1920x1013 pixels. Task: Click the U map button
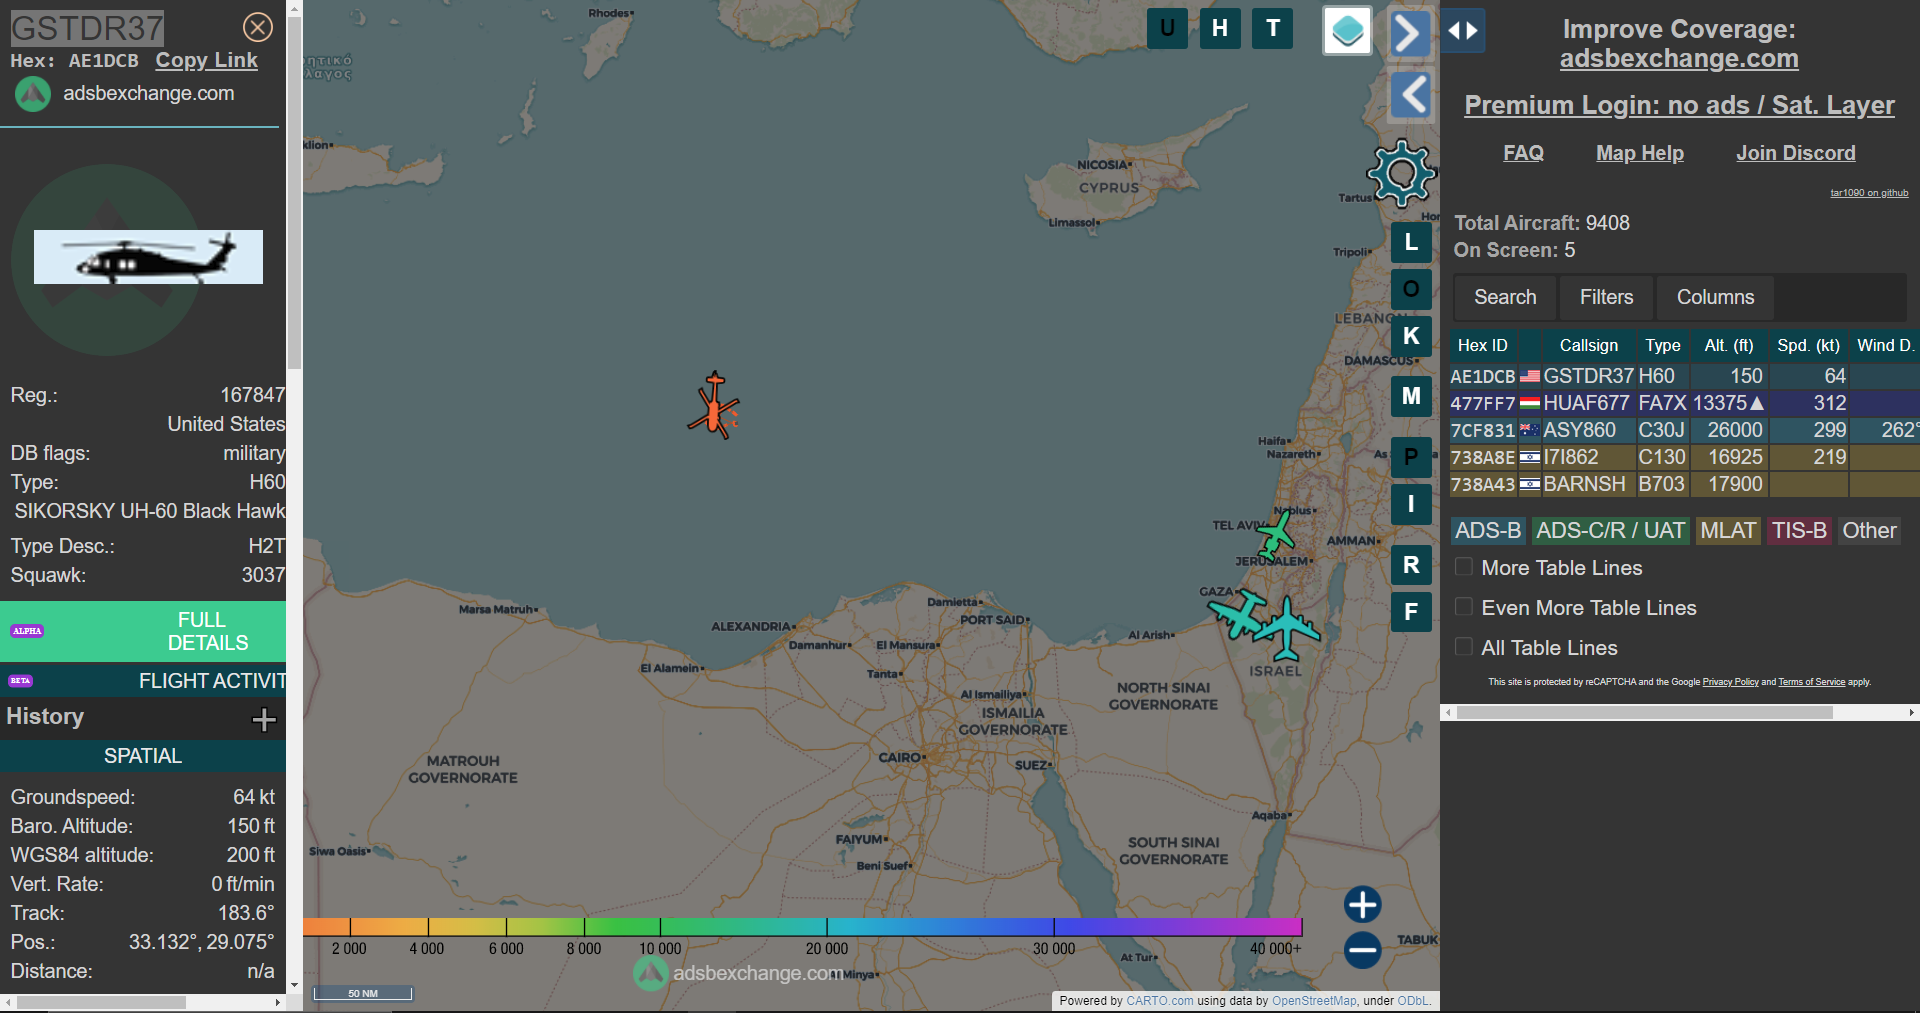(x=1167, y=28)
